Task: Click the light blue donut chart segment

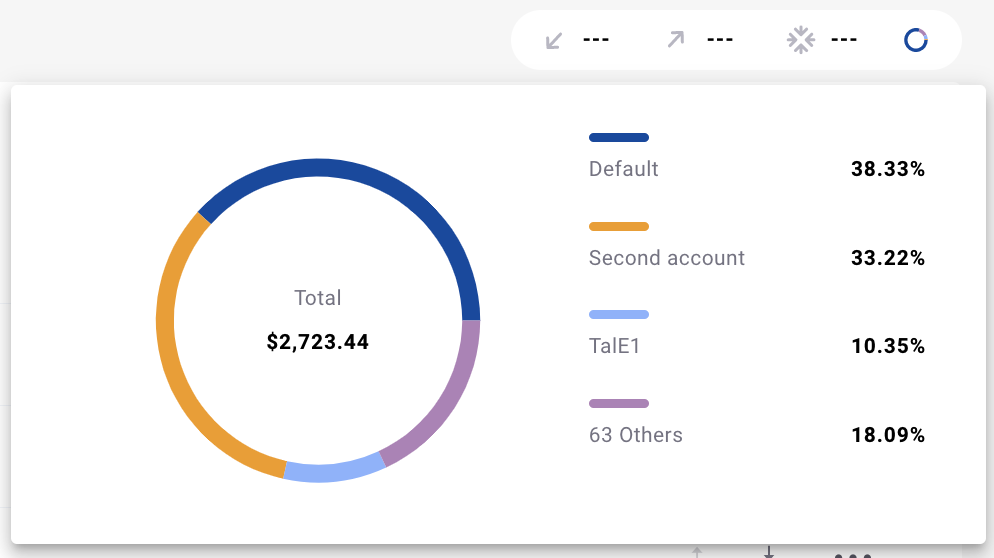Action: [335, 470]
